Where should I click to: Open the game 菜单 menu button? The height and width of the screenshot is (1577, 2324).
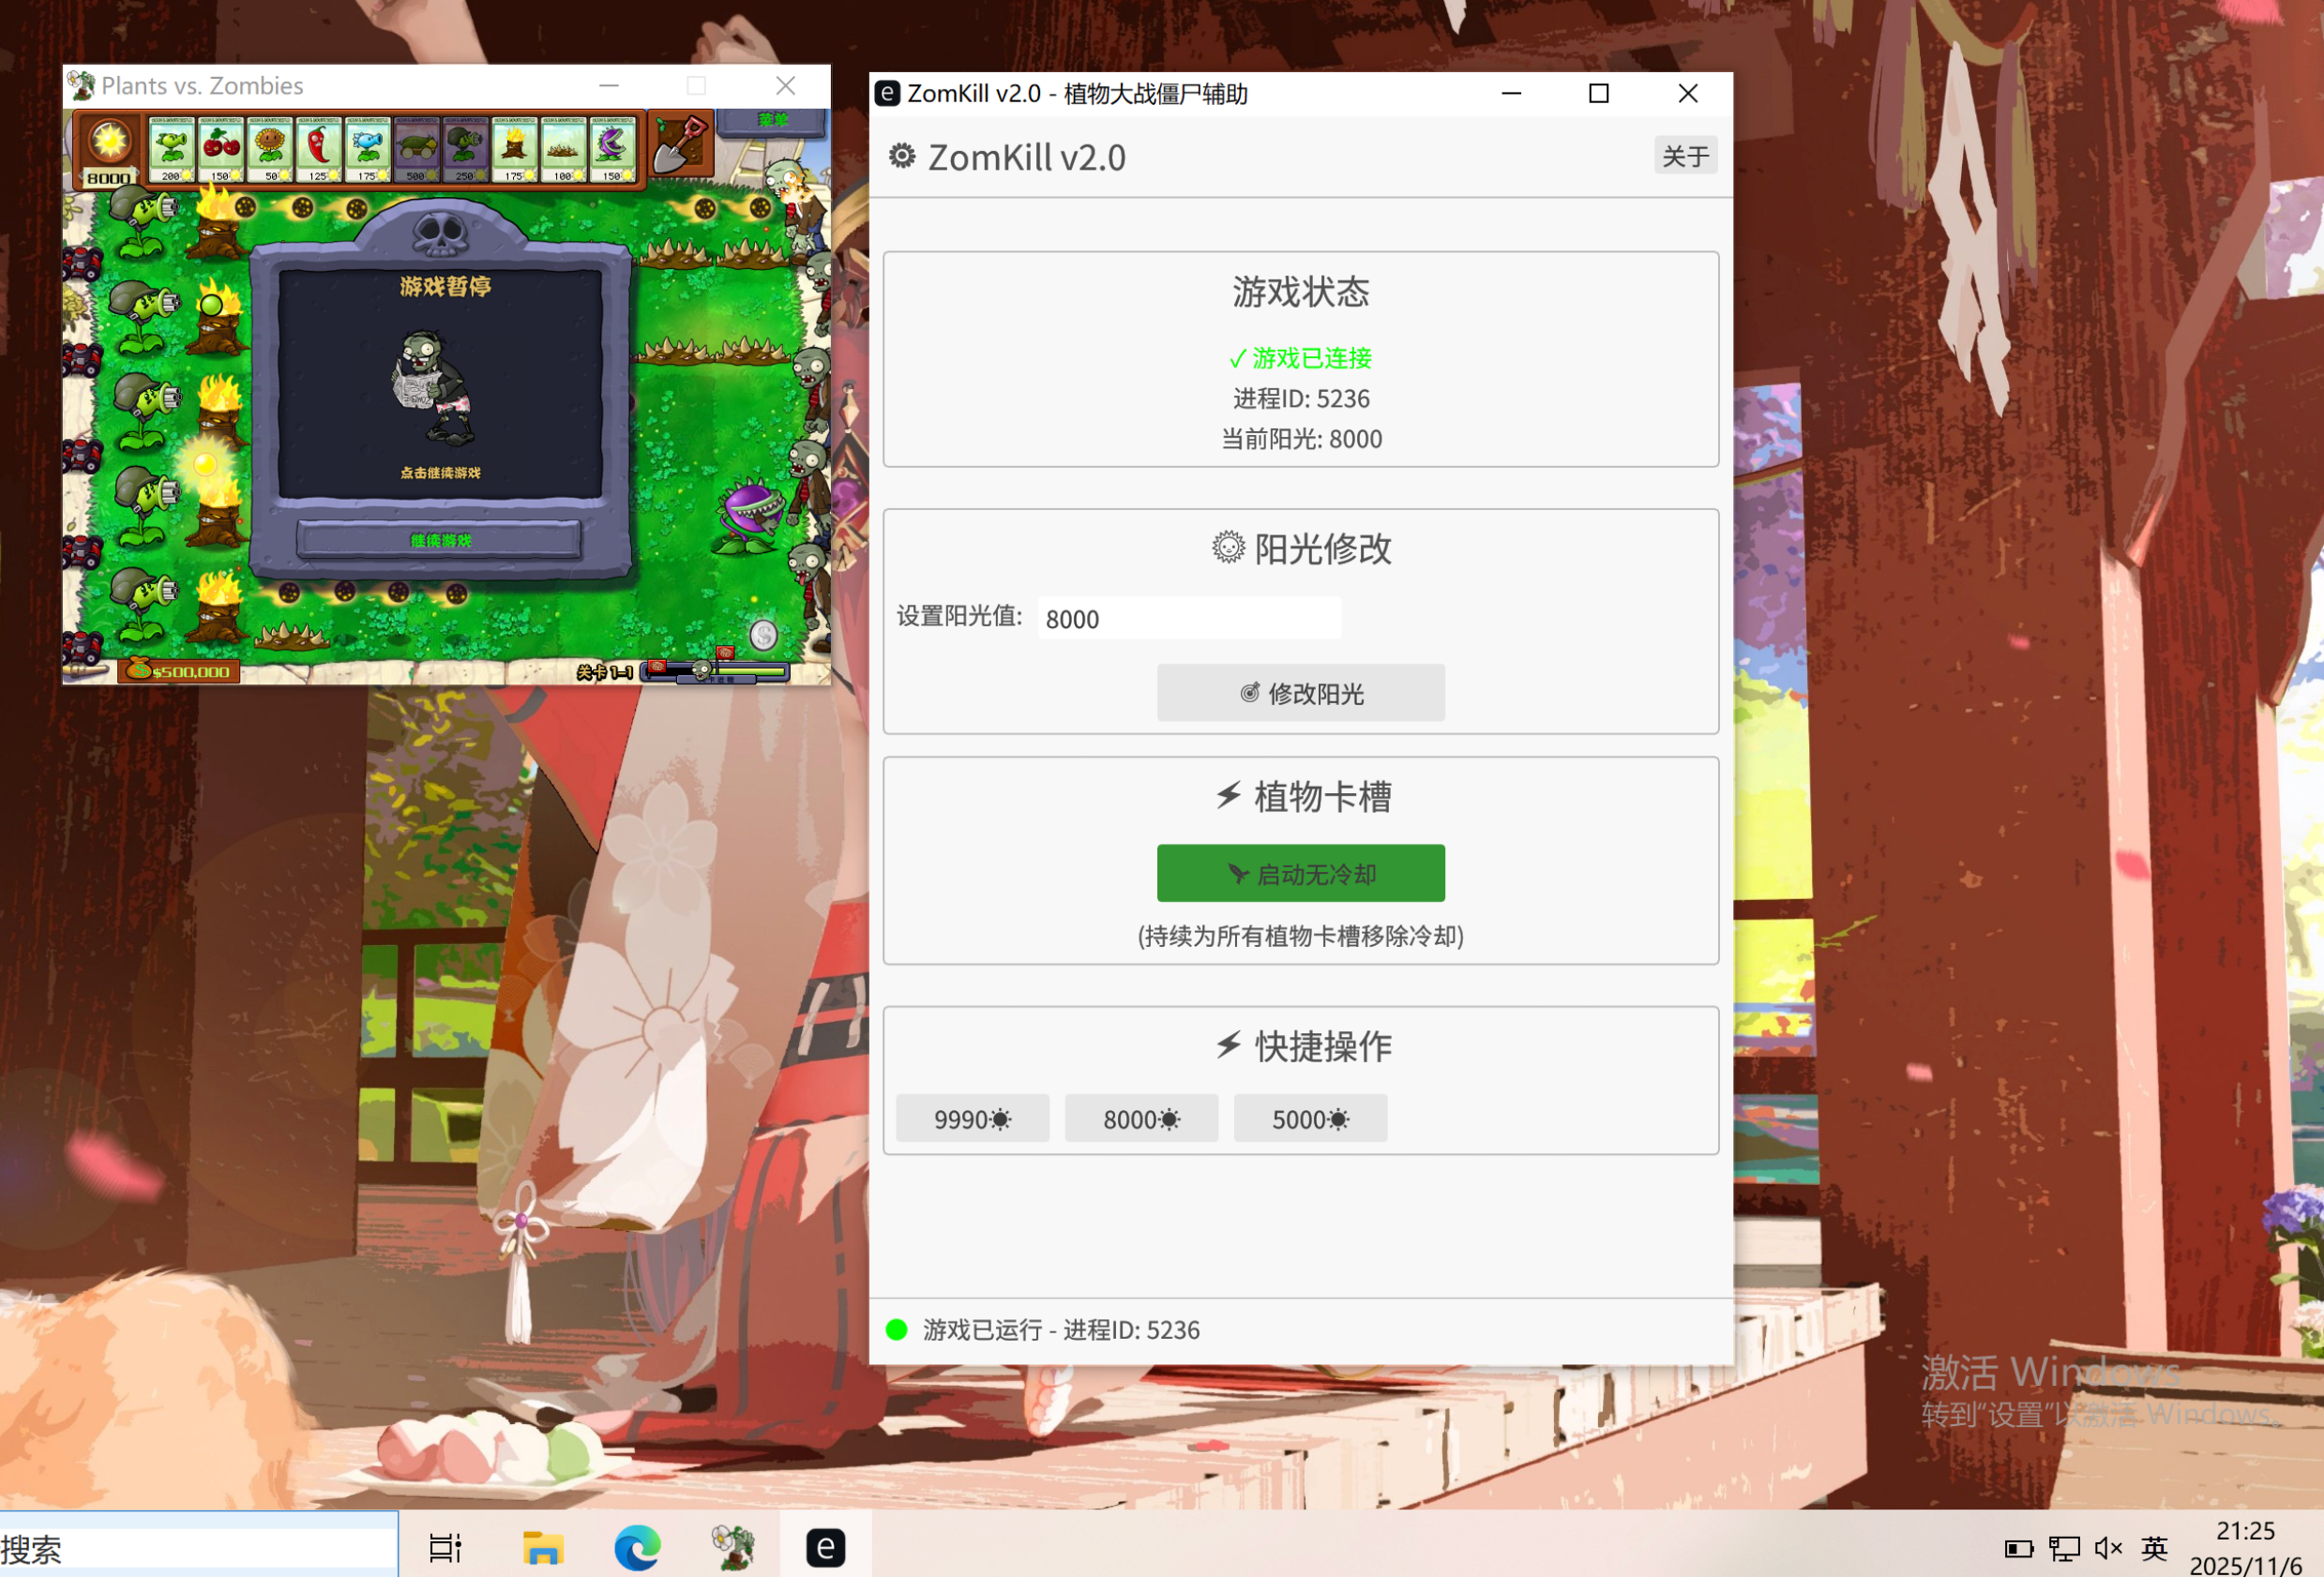(x=772, y=121)
